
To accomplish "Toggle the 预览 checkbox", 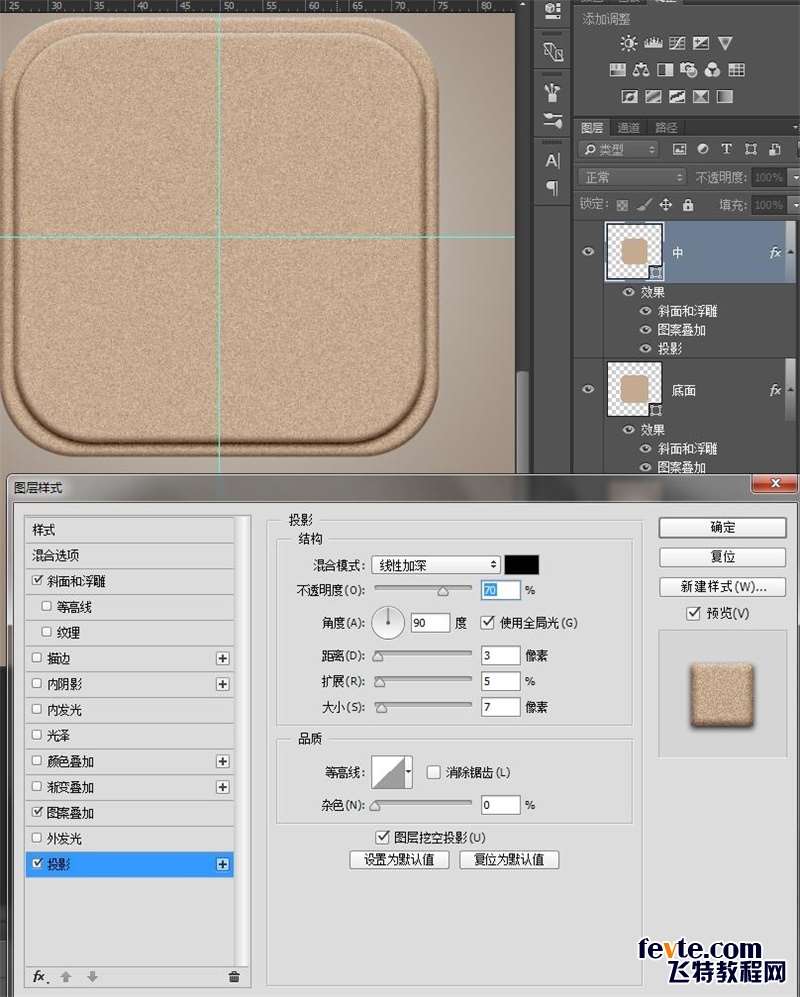I will pyautogui.click(x=693, y=613).
